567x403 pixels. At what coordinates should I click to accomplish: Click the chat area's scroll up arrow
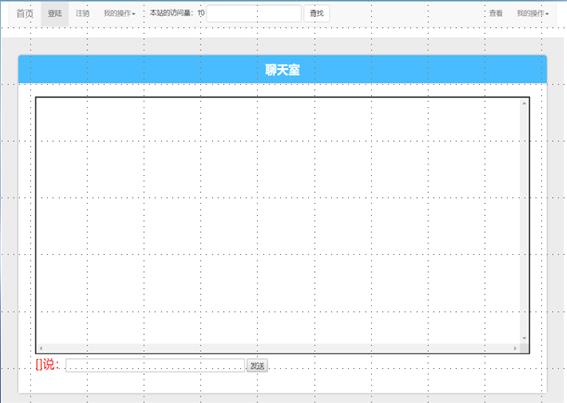click(x=524, y=103)
